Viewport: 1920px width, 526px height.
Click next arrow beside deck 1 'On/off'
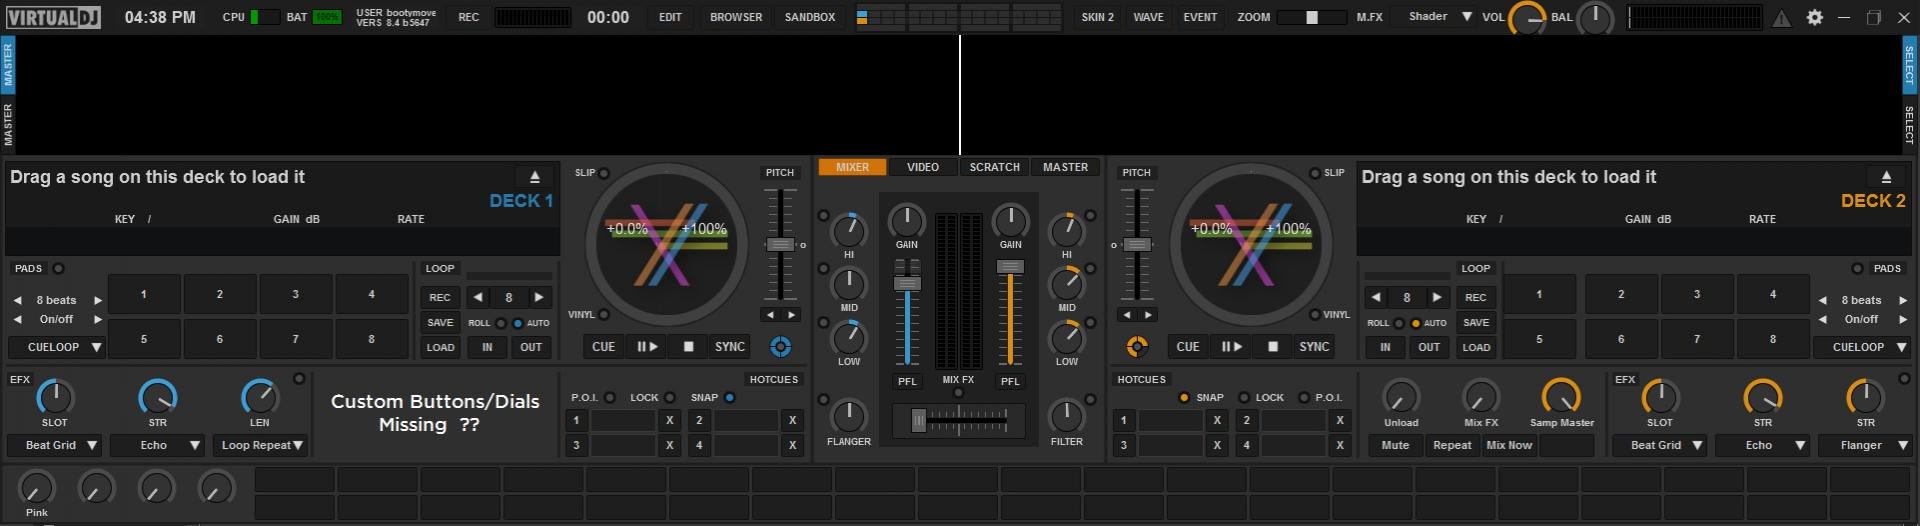click(98, 319)
